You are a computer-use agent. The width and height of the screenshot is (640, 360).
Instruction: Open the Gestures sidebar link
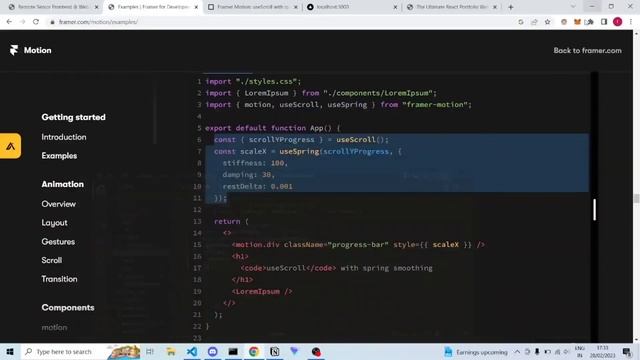click(x=58, y=242)
